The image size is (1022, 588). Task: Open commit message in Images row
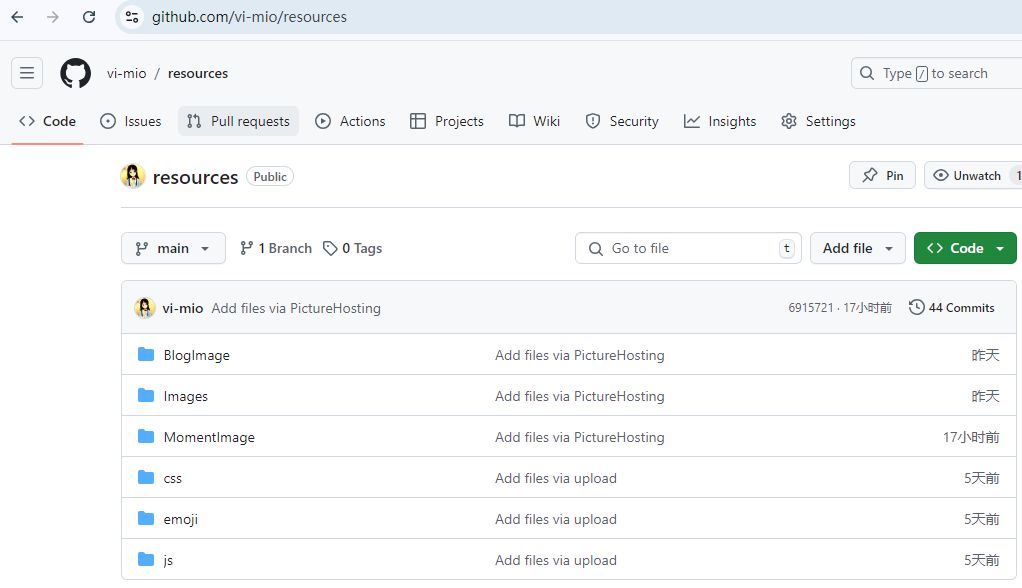(579, 396)
